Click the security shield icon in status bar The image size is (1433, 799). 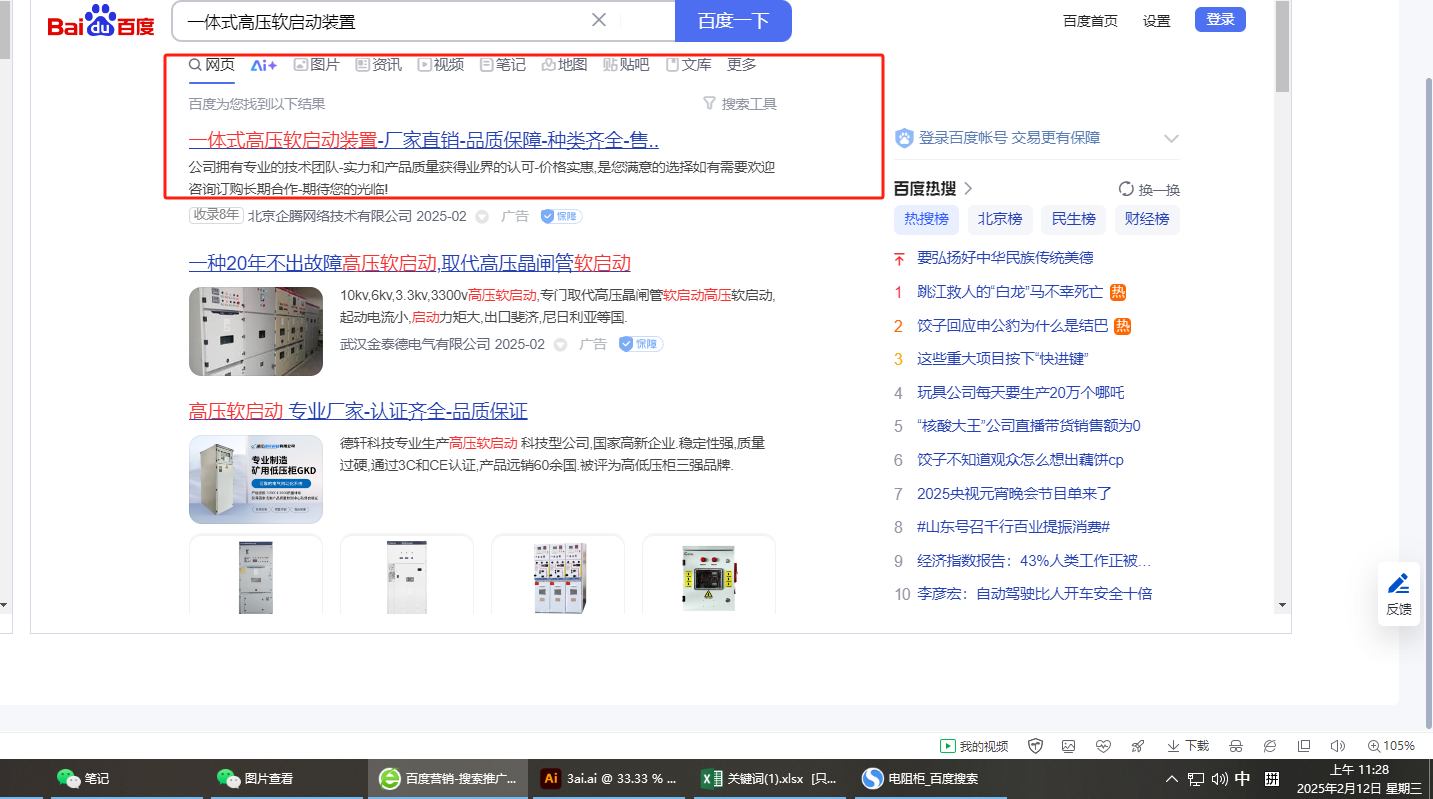[x=1036, y=746]
